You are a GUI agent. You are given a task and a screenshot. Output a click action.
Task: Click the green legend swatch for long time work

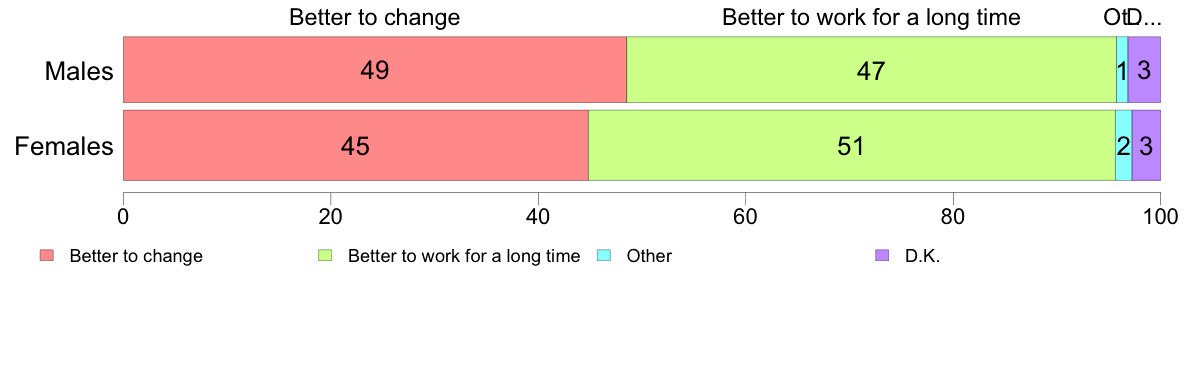tap(325, 256)
